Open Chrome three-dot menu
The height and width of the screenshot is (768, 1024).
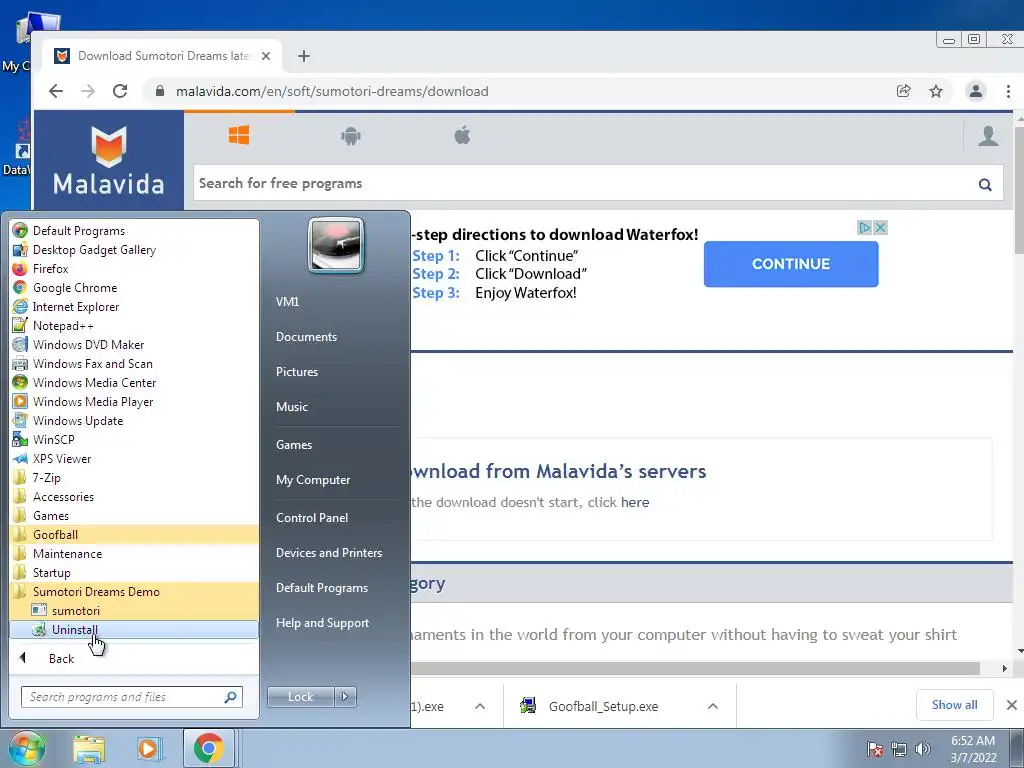click(x=1008, y=91)
